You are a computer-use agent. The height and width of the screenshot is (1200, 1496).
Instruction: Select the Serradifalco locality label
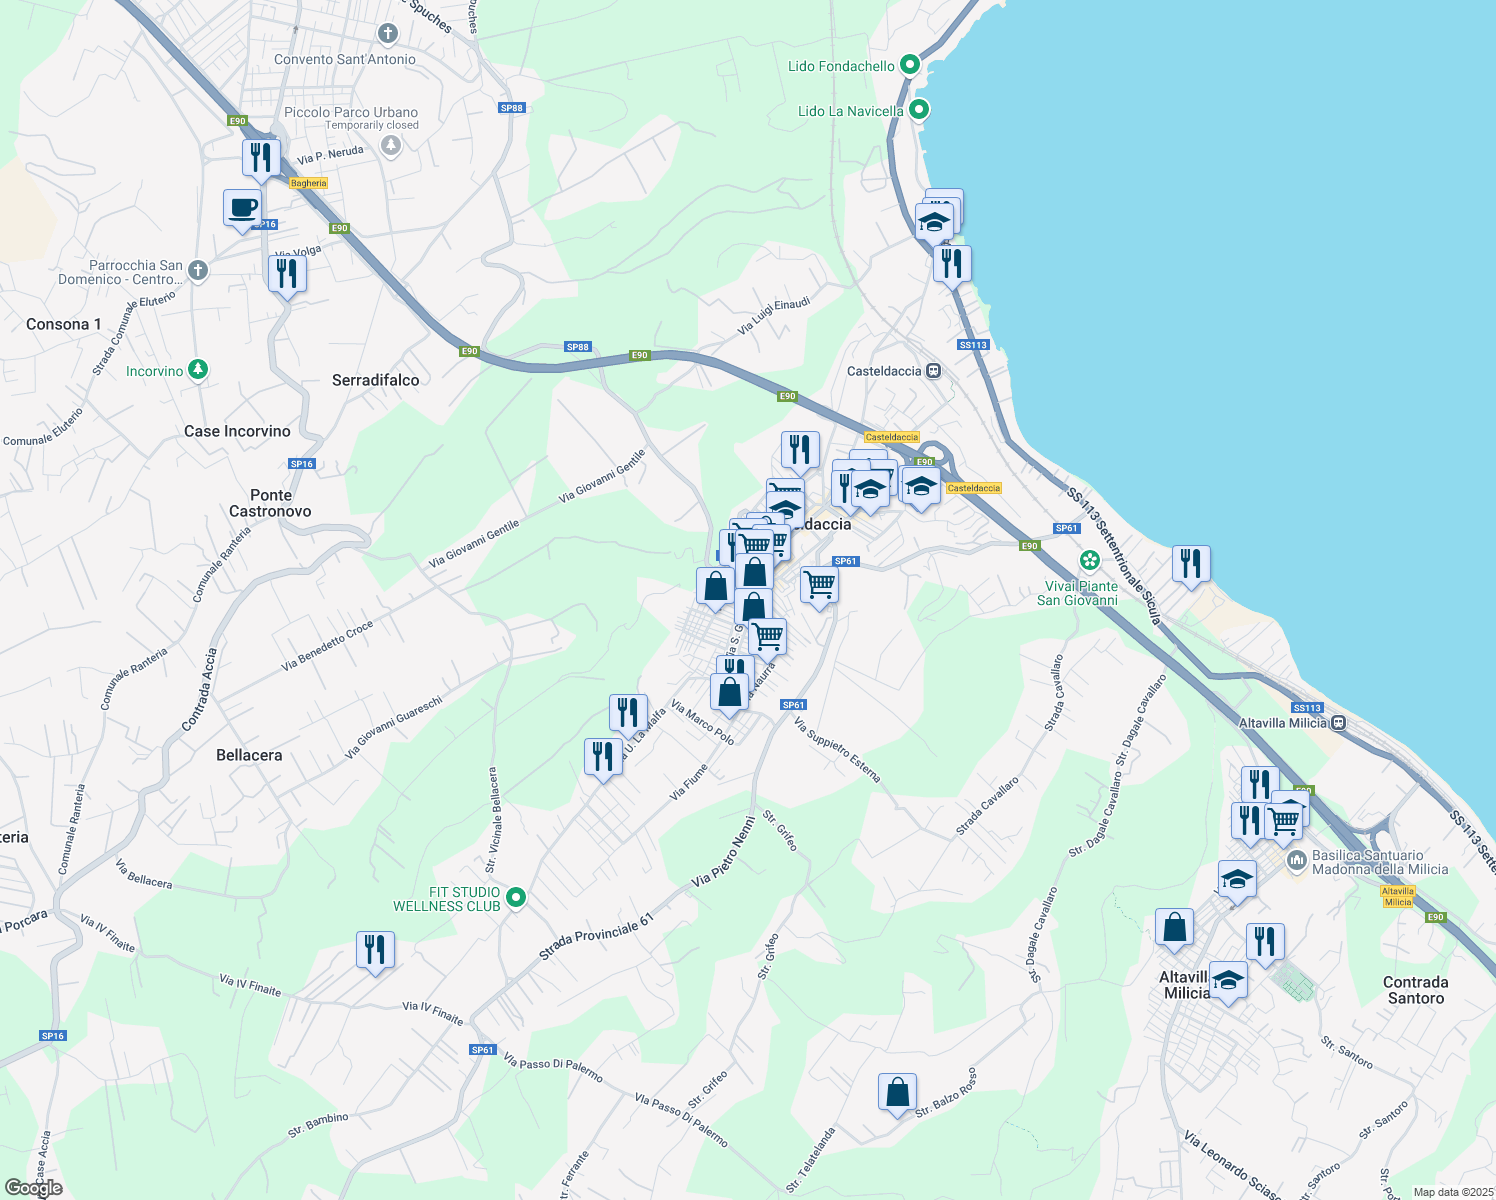(376, 380)
